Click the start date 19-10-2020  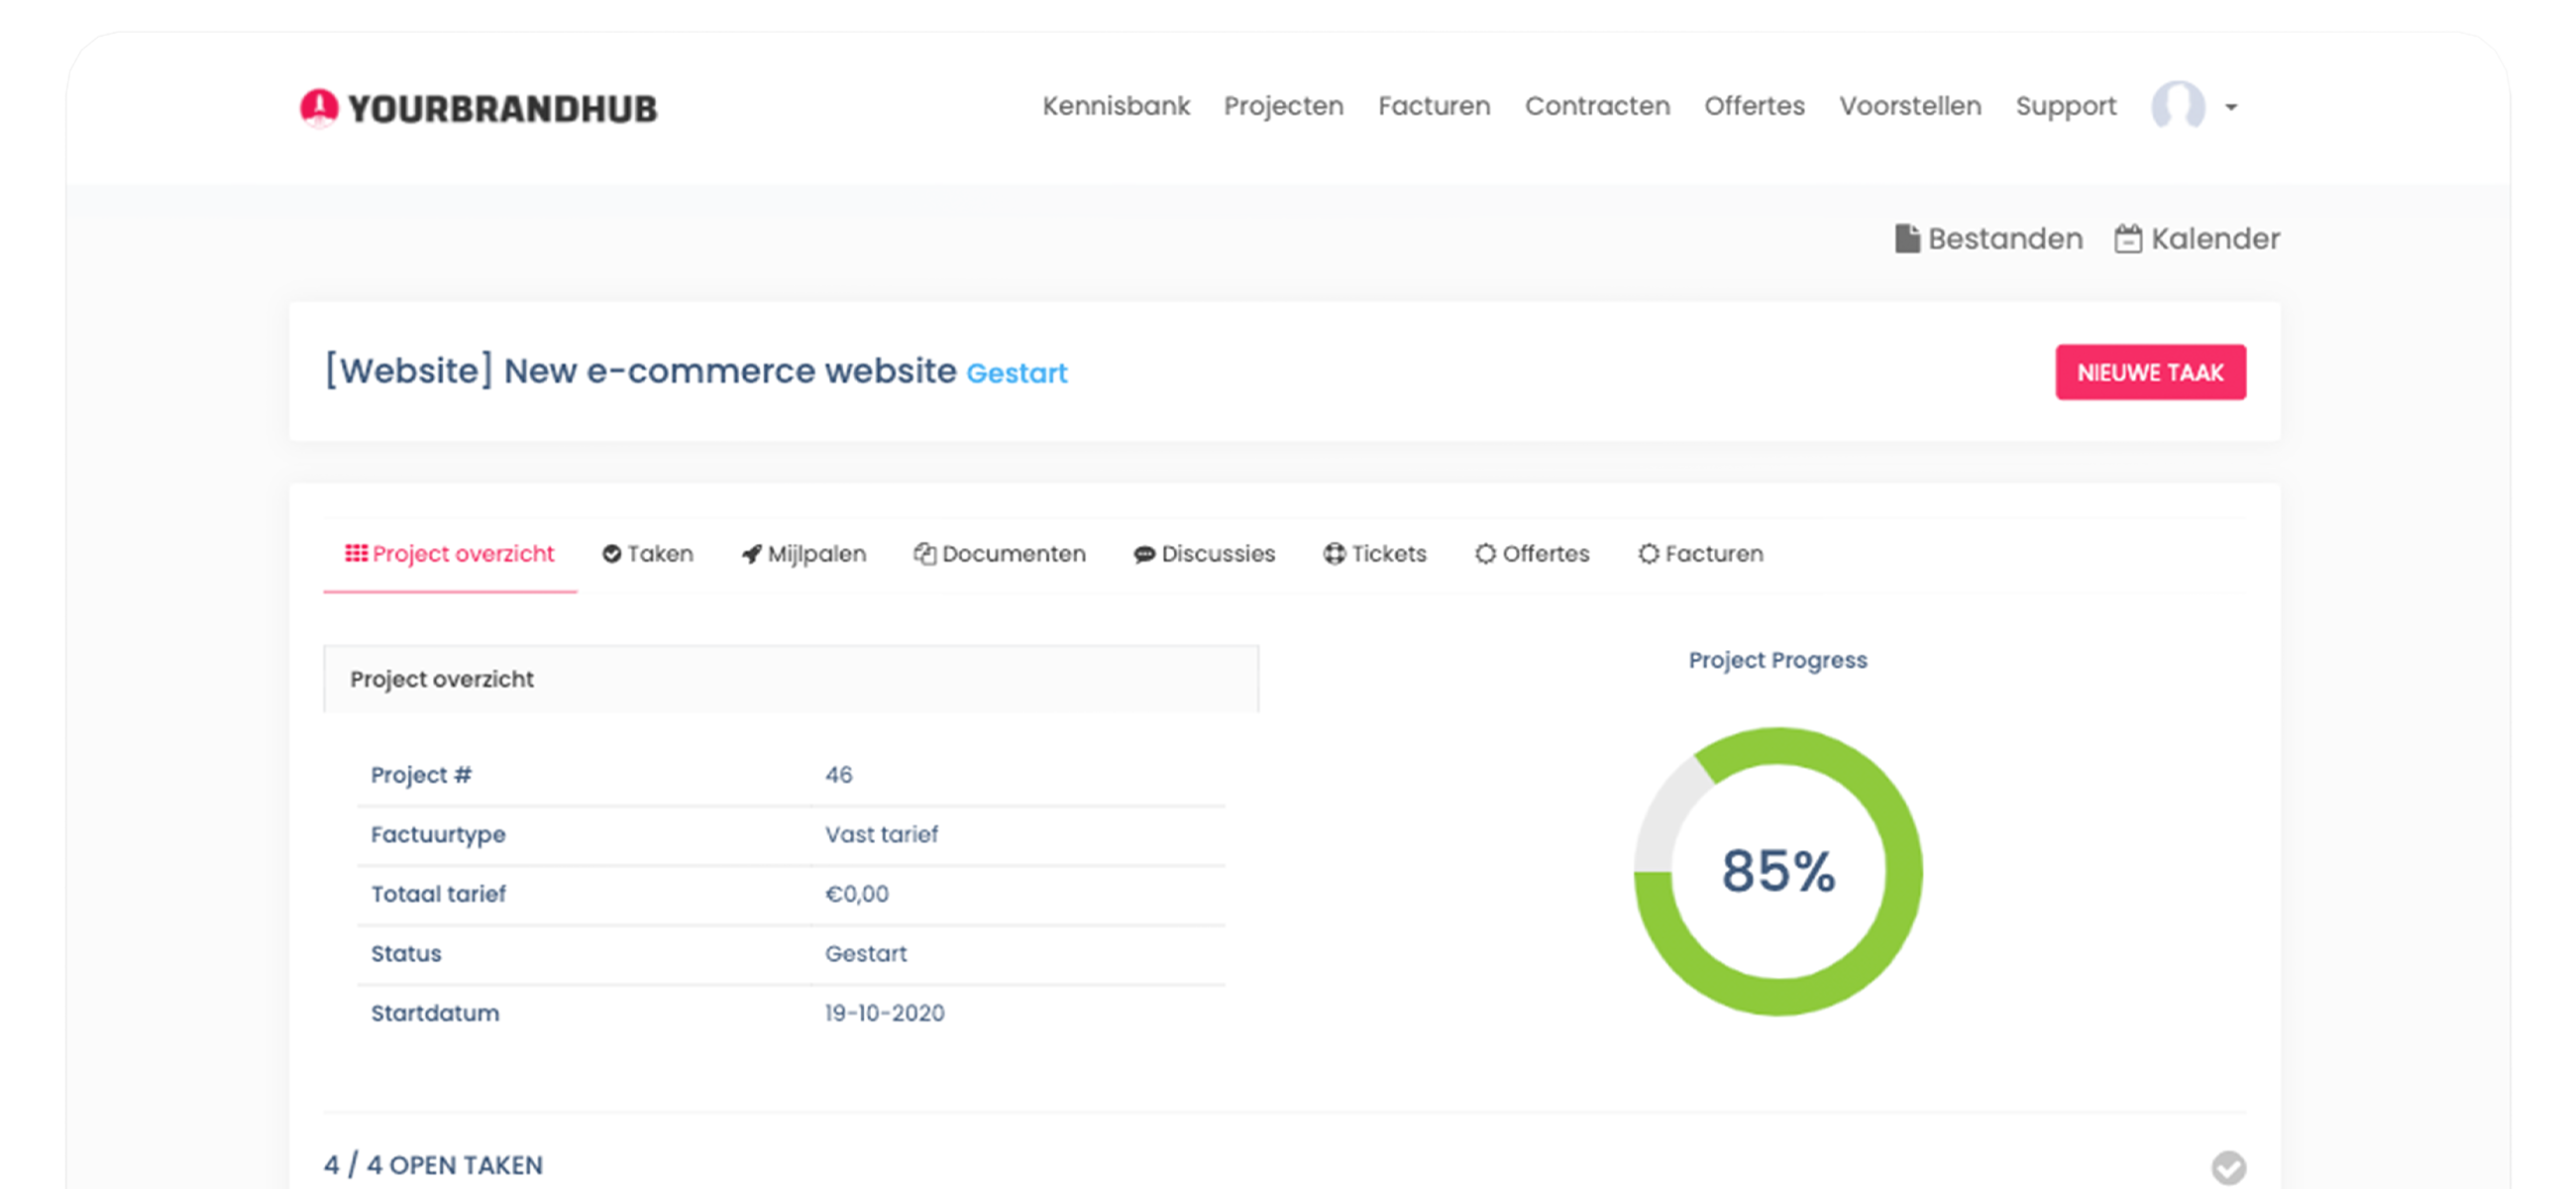(x=884, y=1013)
